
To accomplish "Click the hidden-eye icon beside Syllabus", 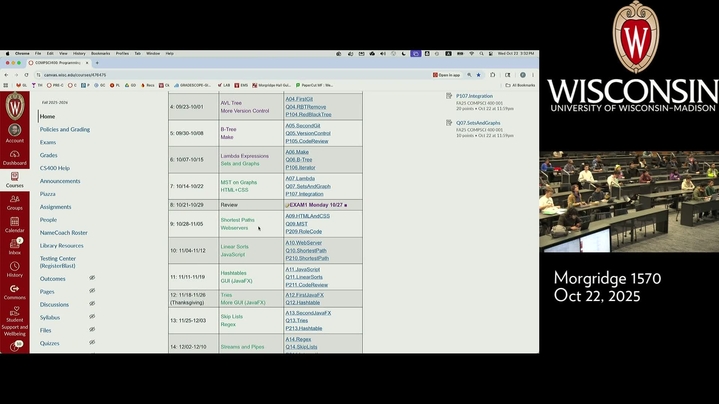I will 92,317.
